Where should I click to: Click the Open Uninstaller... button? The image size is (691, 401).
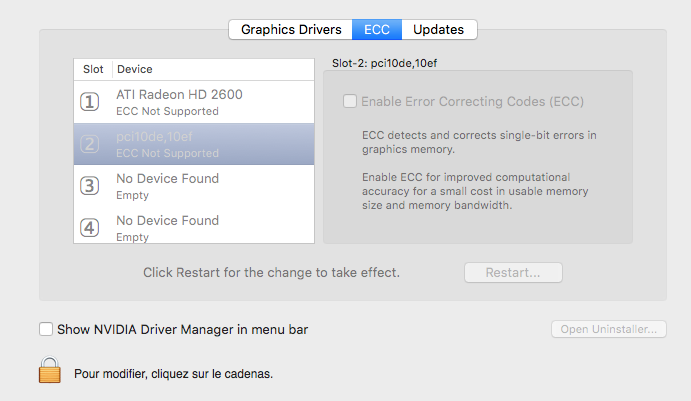click(609, 329)
